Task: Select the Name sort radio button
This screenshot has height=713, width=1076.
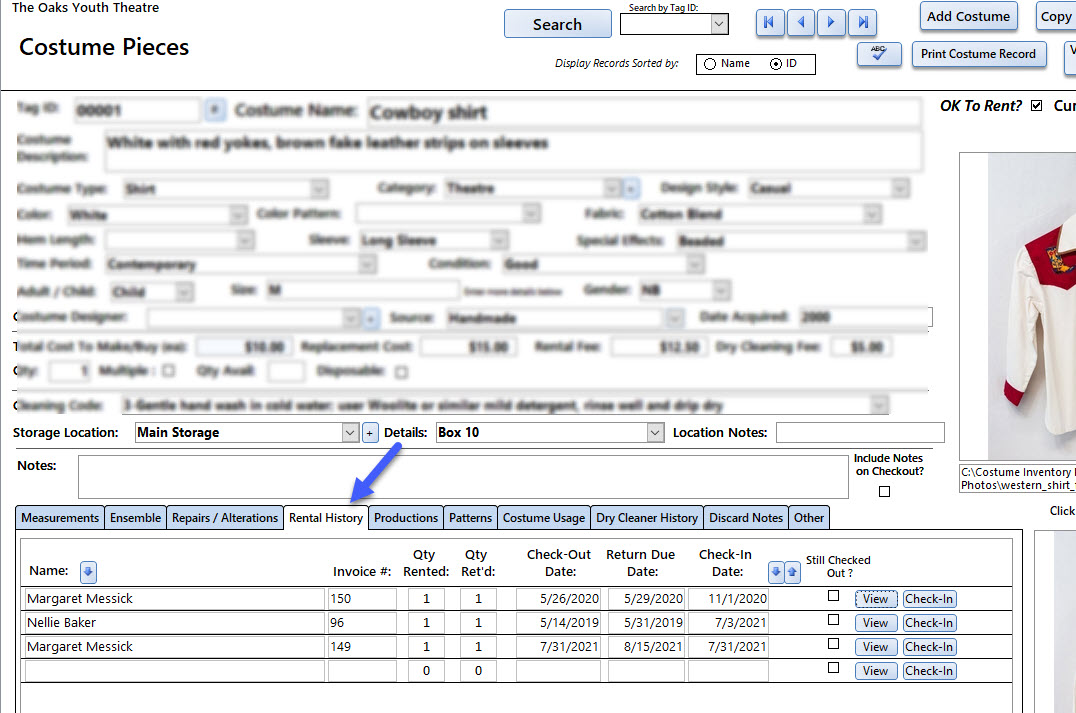Action: tap(710, 64)
